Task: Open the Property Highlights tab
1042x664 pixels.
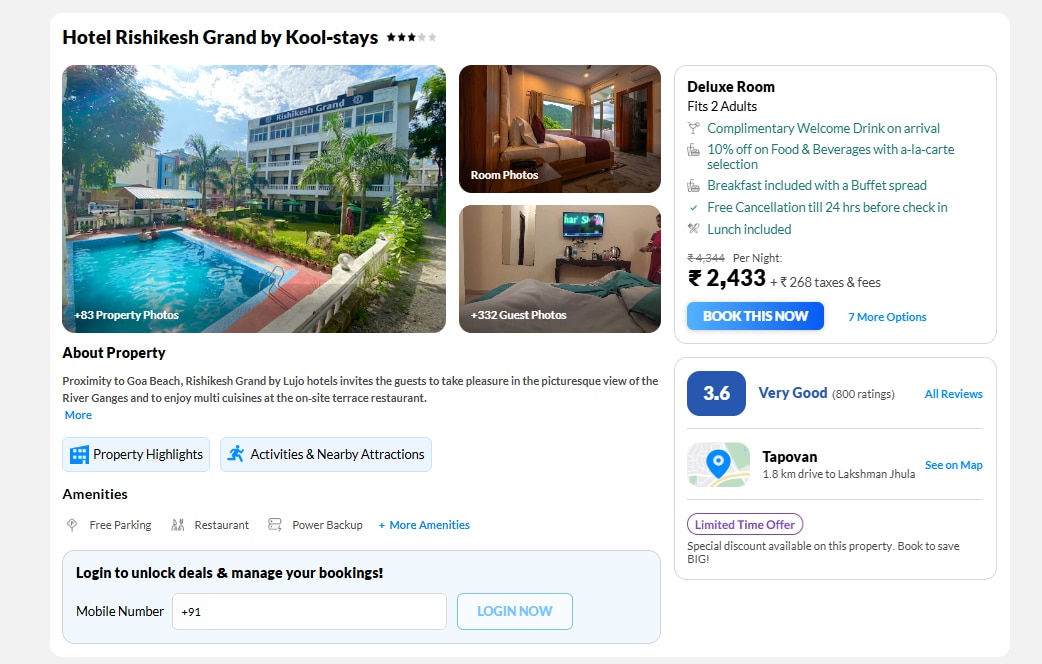Action: pyautogui.click(x=136, y=455)
